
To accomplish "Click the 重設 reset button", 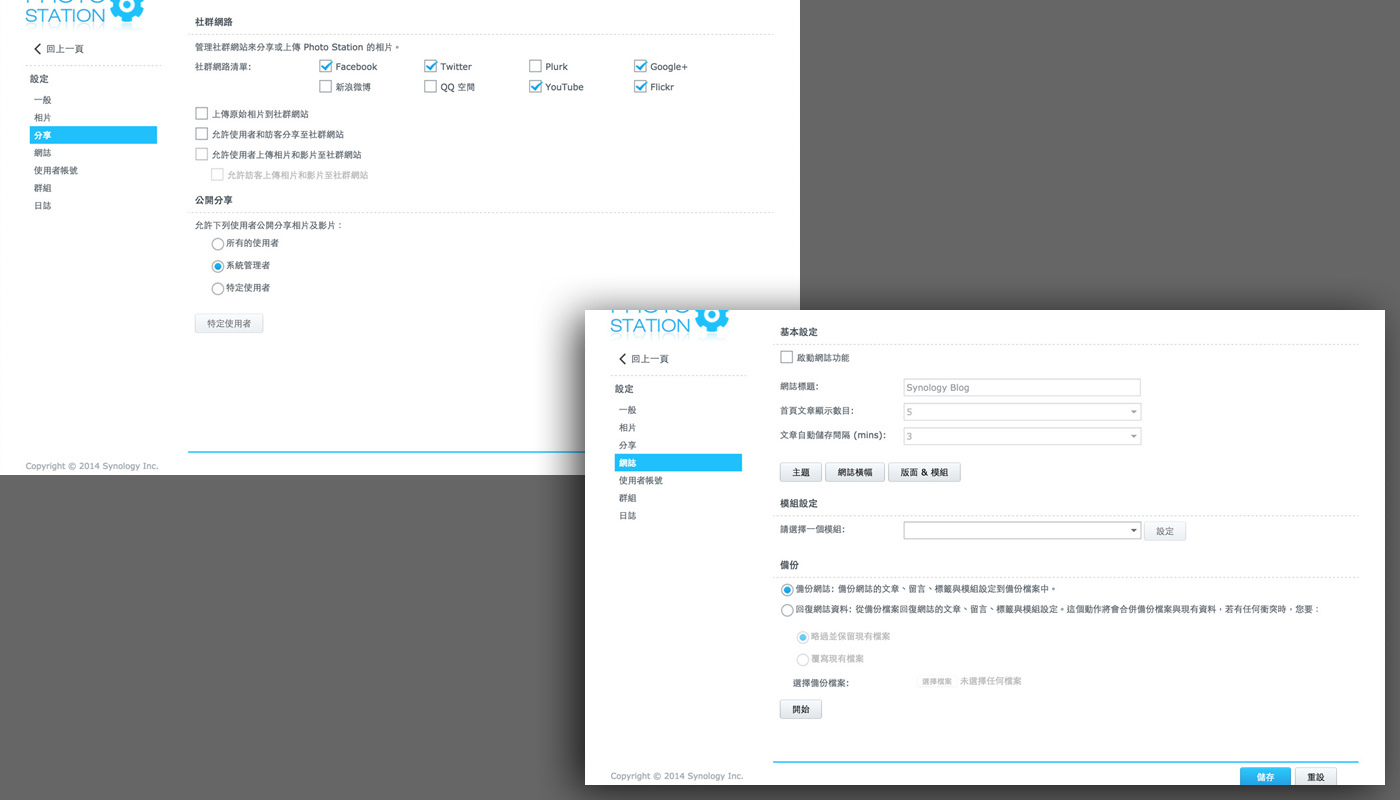I will coord(1316,777).
